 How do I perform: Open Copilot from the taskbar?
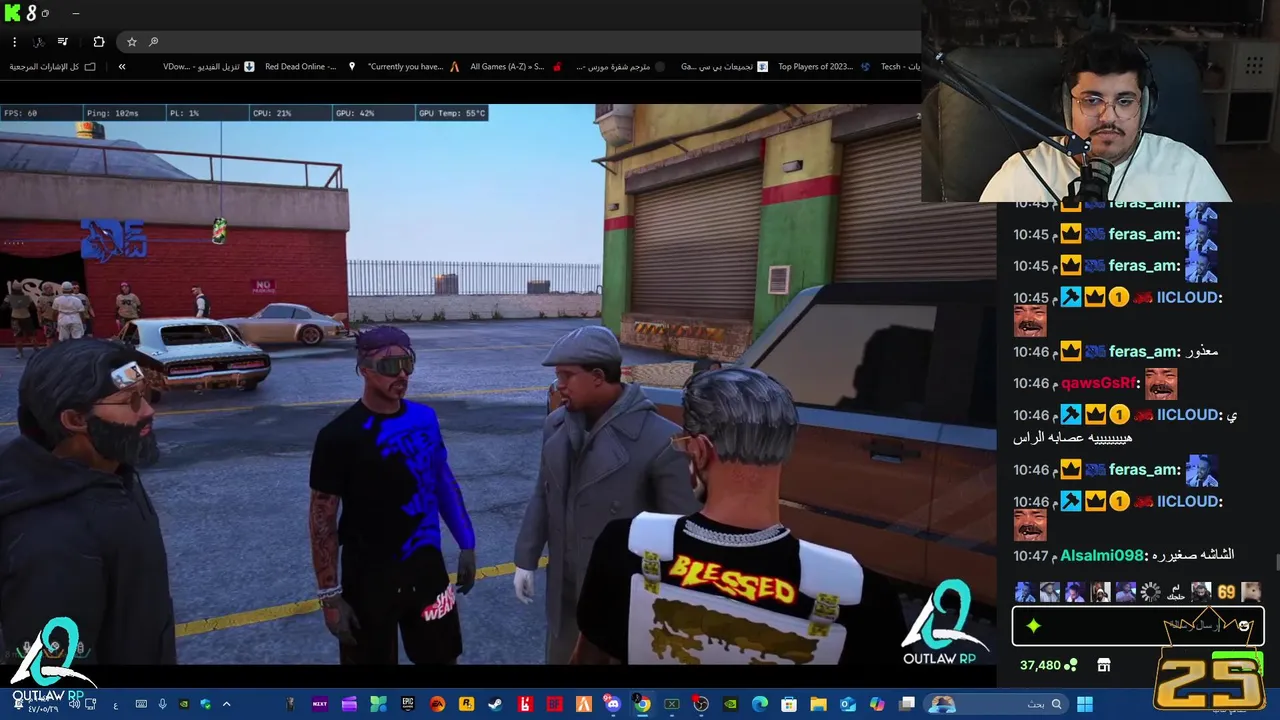coord(877,704)
